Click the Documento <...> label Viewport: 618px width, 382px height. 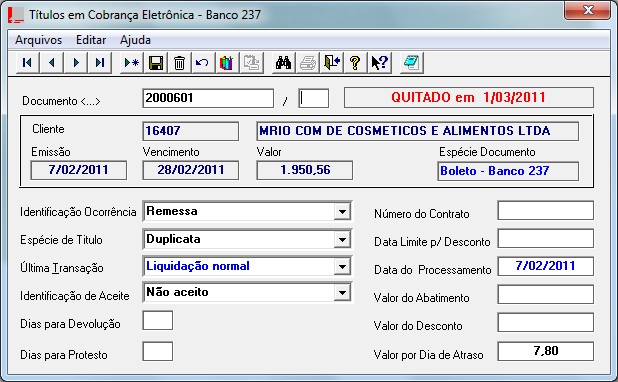(61, 101)
